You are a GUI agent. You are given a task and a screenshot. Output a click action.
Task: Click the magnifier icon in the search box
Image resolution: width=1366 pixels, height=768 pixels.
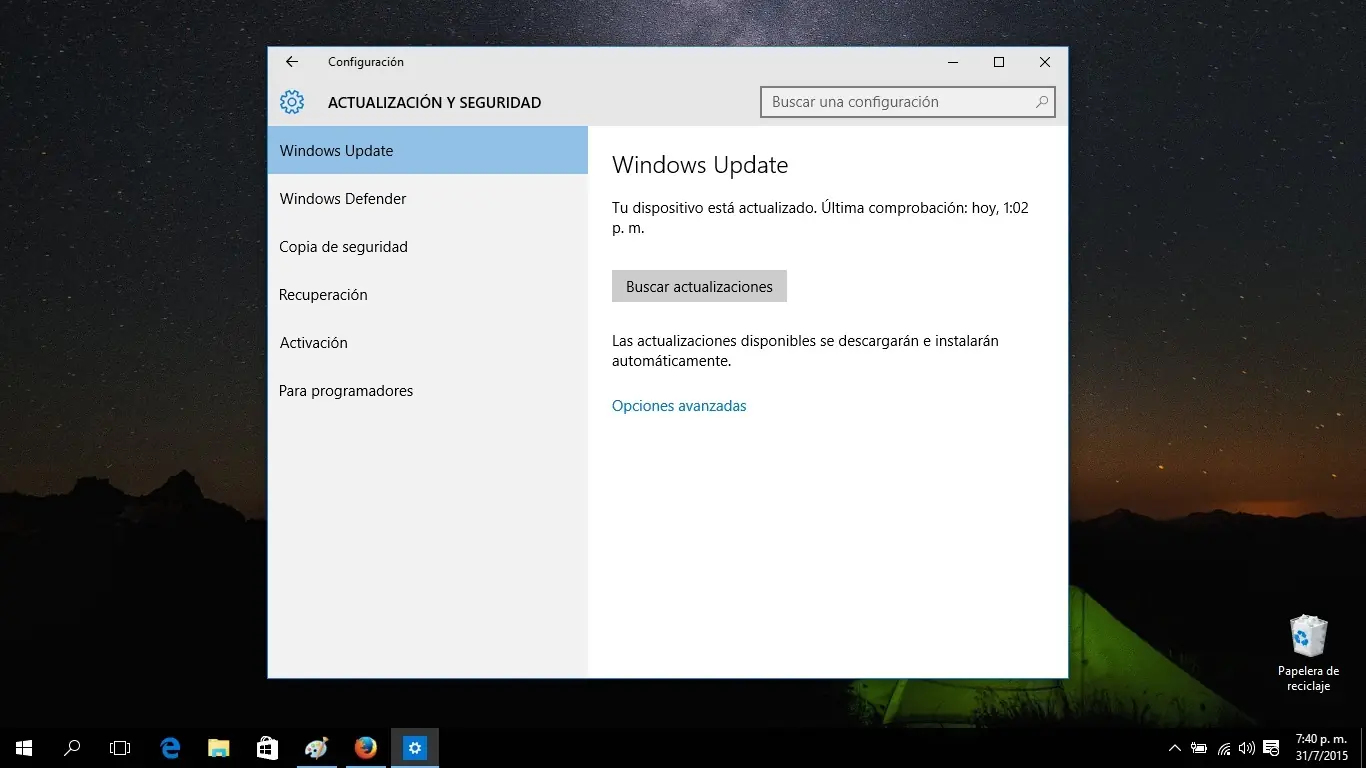click(1042, 102)
